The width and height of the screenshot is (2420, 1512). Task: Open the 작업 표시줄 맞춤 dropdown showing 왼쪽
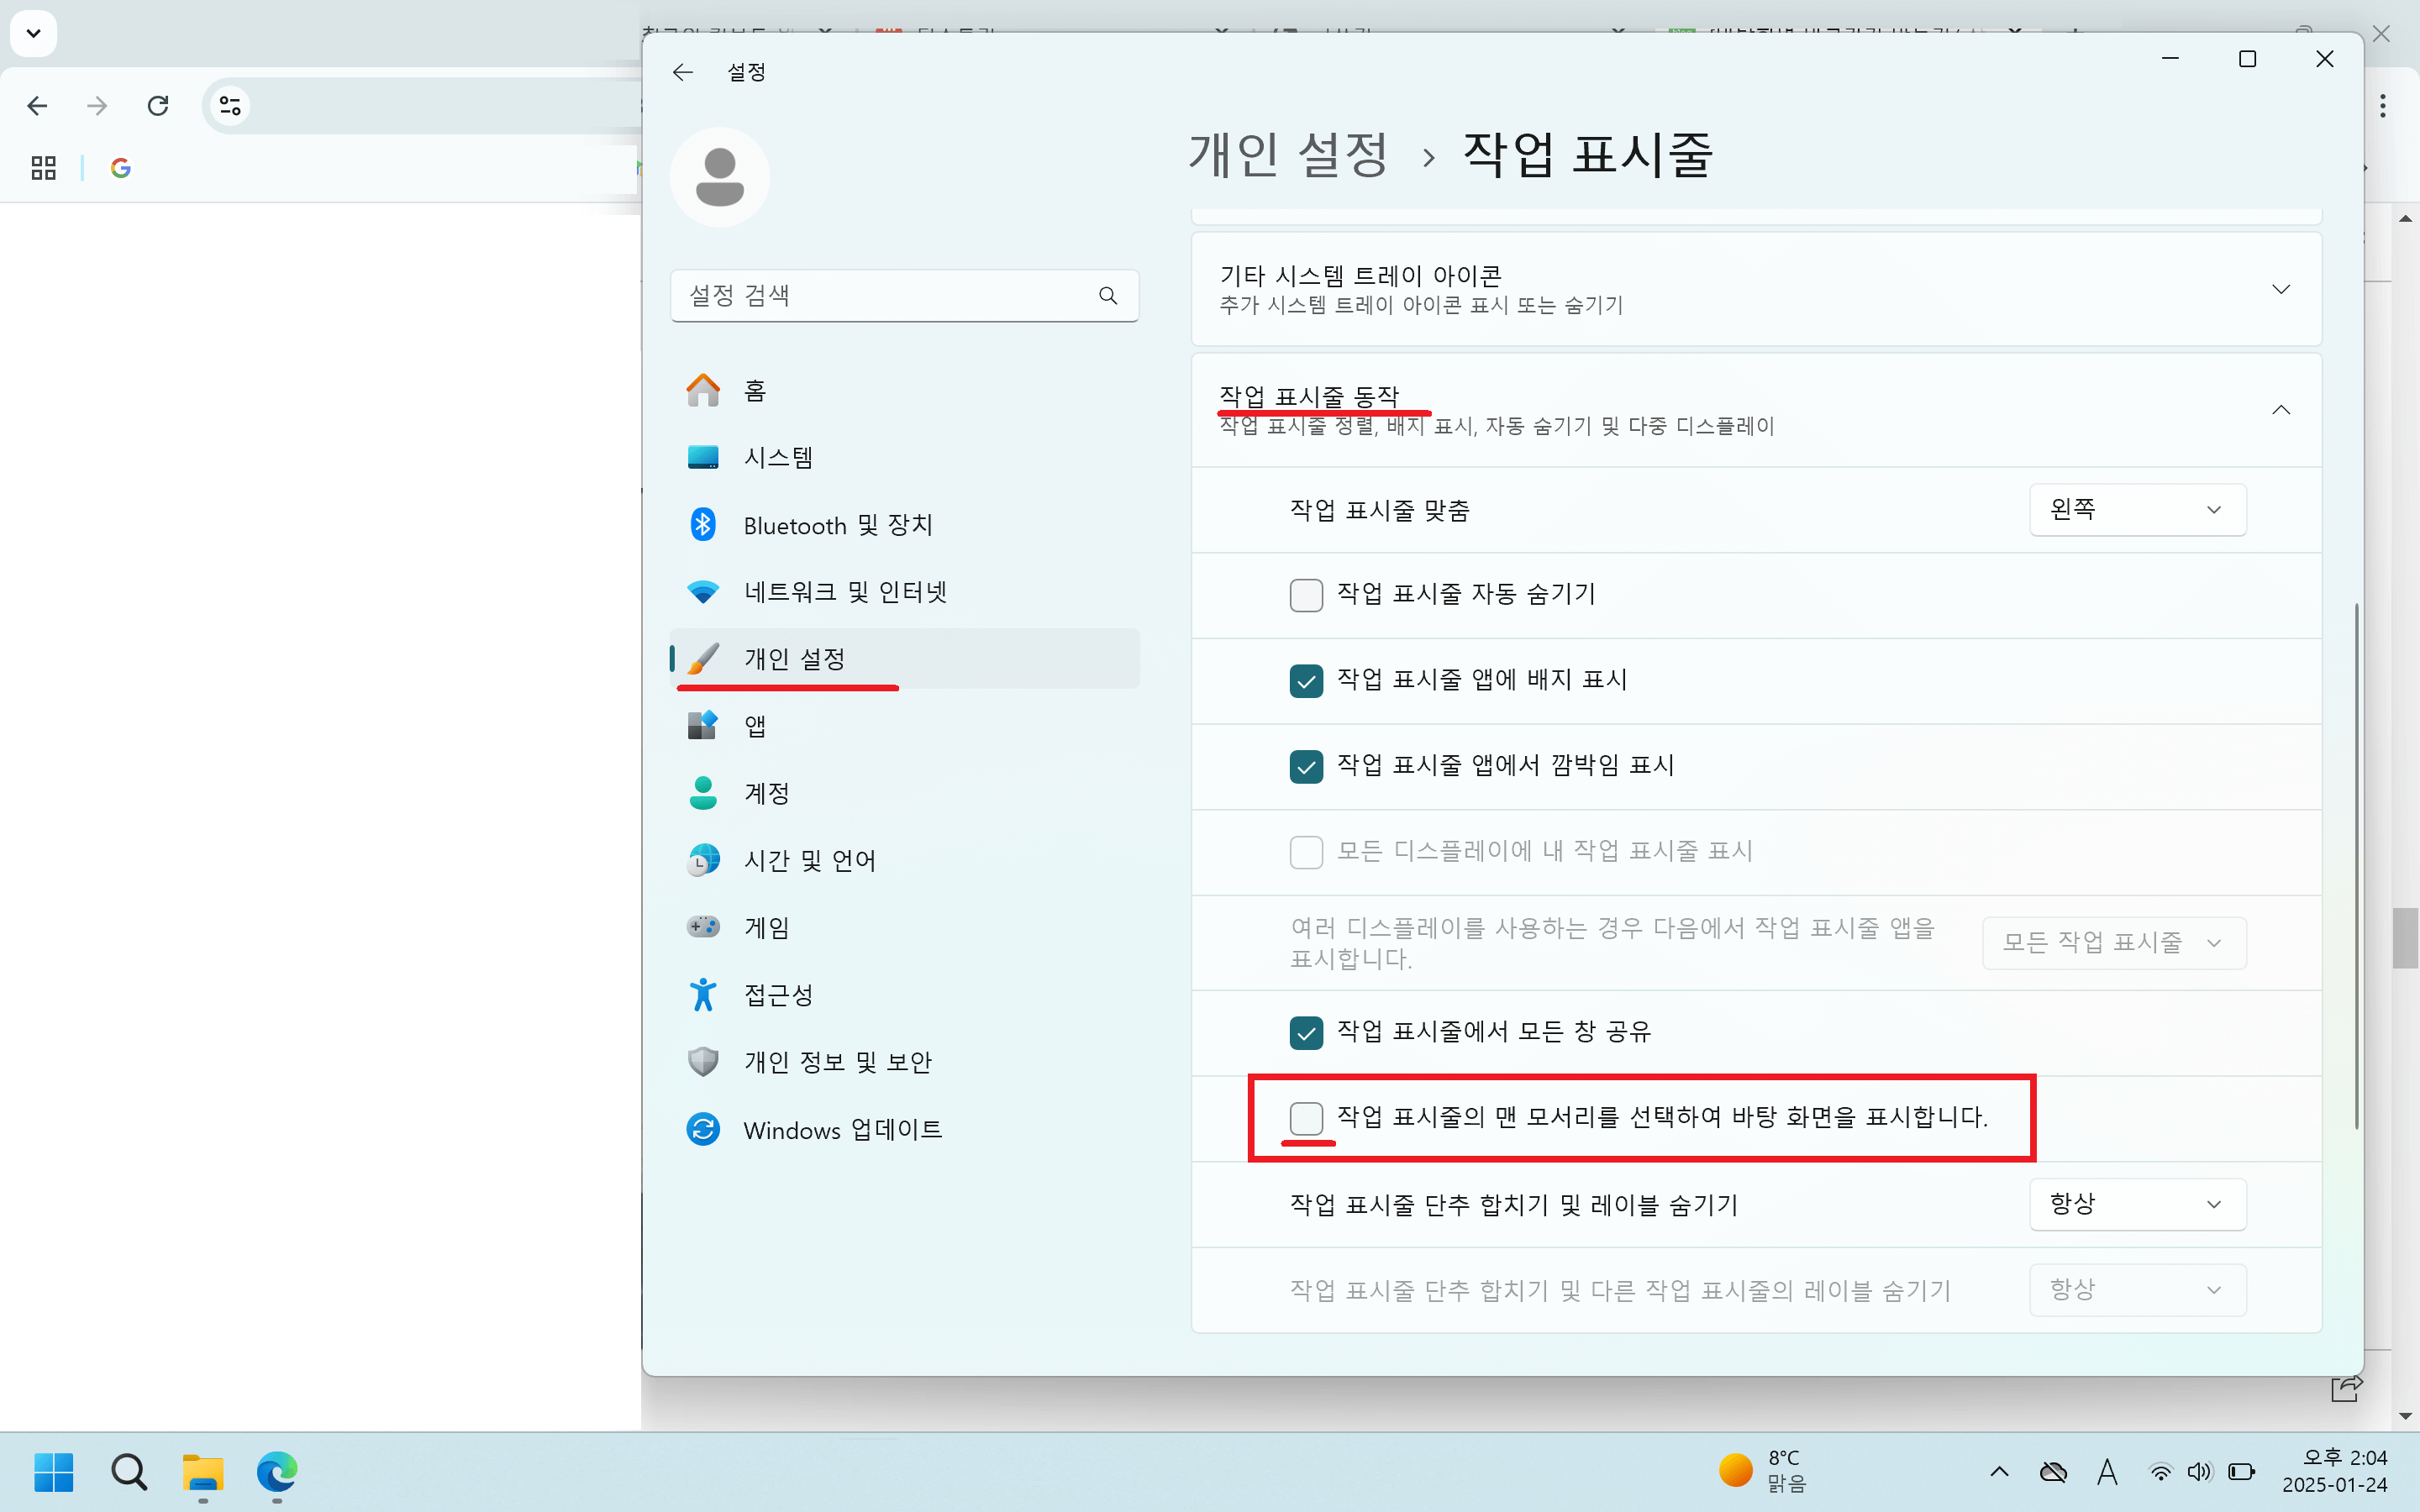click(2138, 509)
